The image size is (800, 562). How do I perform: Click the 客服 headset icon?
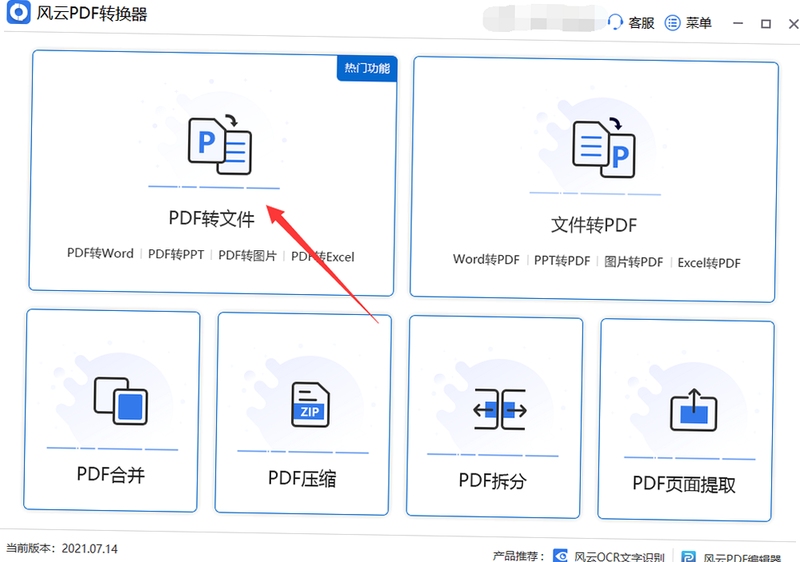point(615,22)
